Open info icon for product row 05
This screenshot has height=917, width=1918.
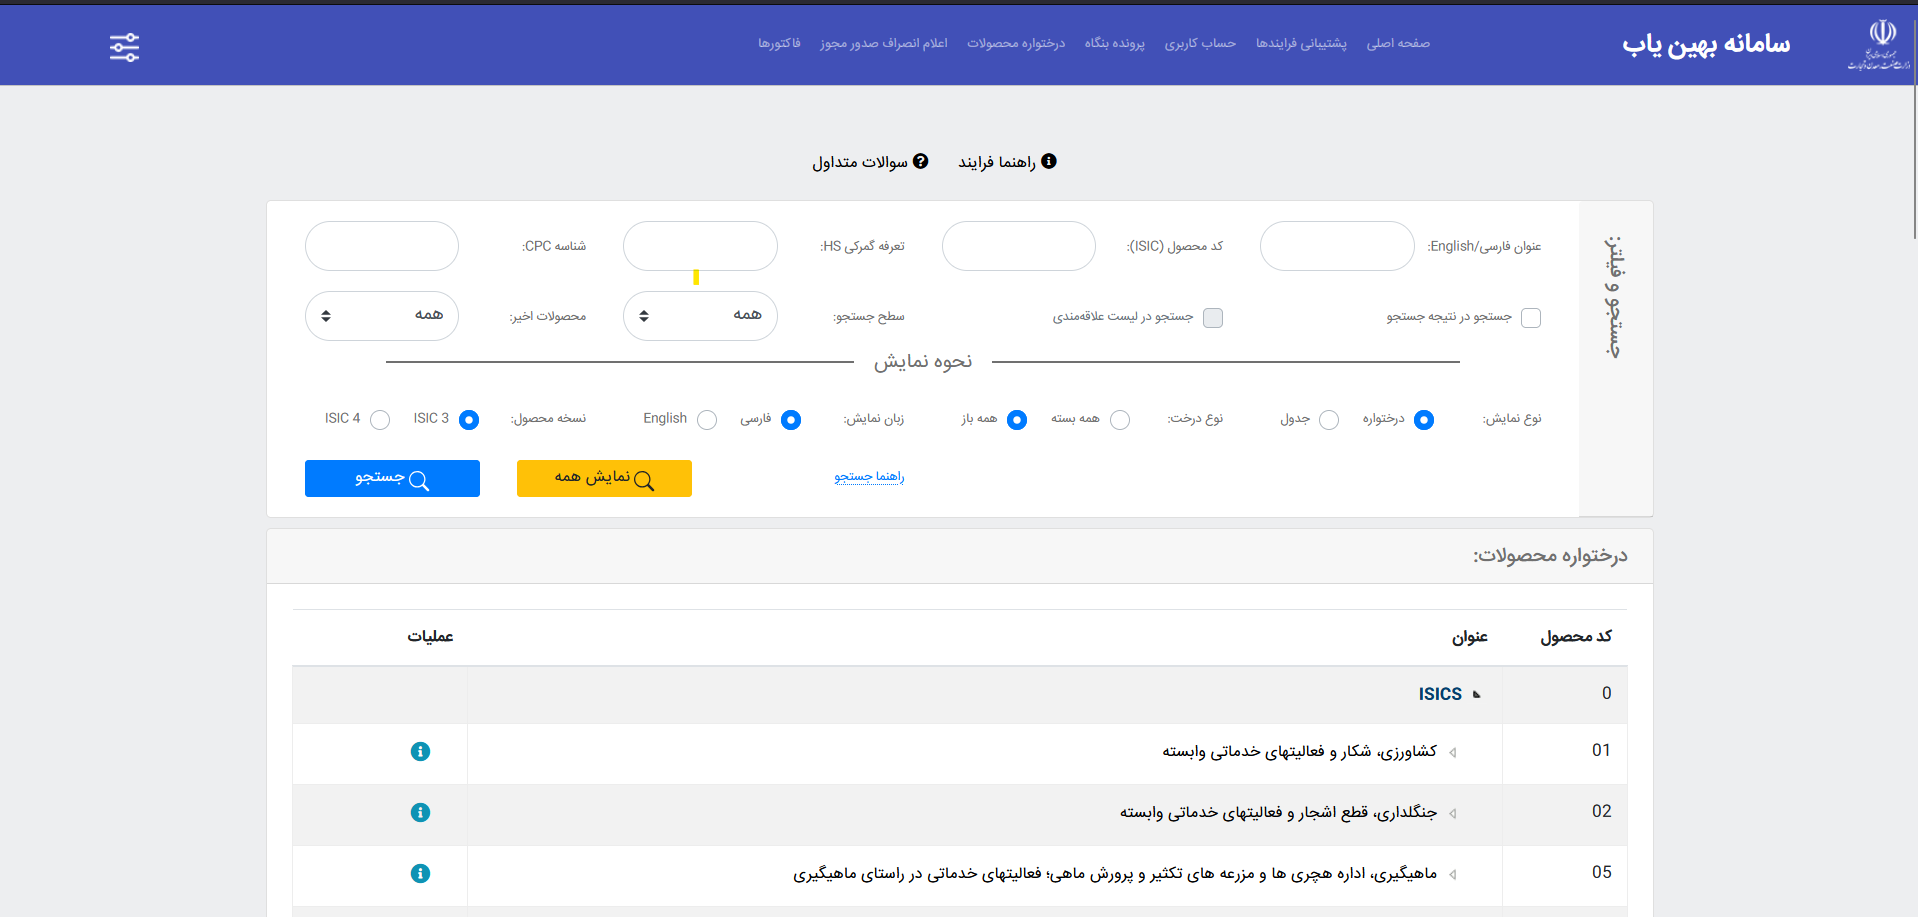pos(420,874)
